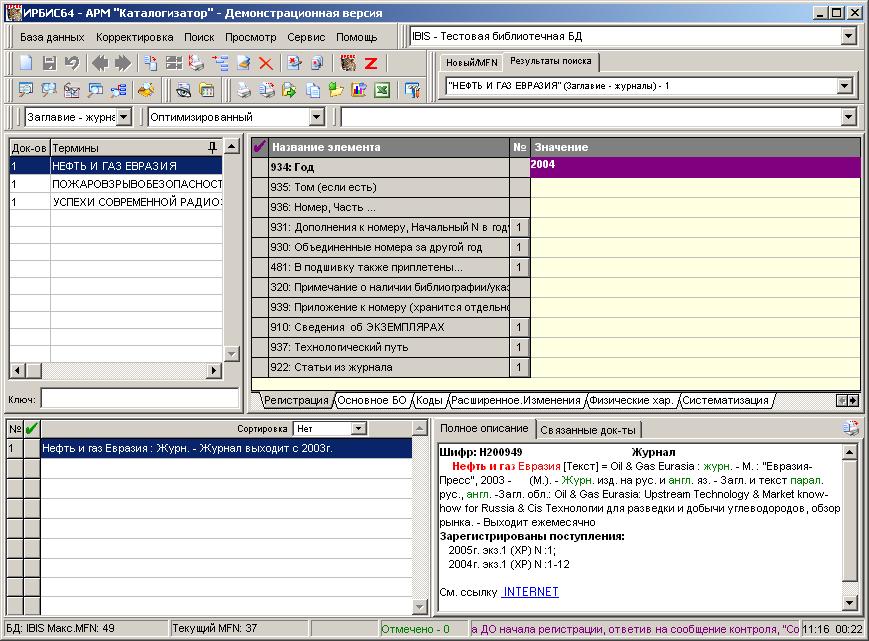Click the right tab-scroll arrow after Систематизация

point(853,400)
